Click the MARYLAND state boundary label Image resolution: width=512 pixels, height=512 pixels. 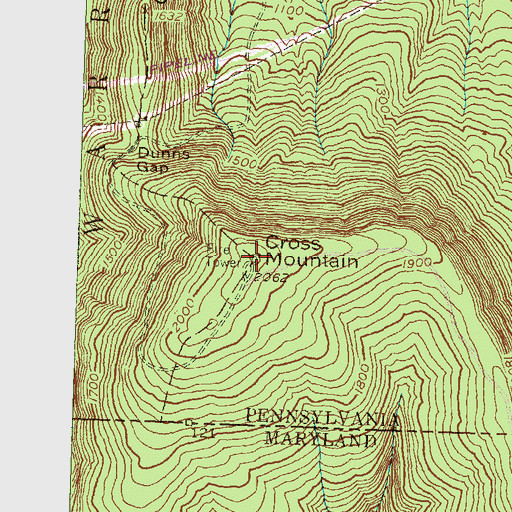point(321,439)
